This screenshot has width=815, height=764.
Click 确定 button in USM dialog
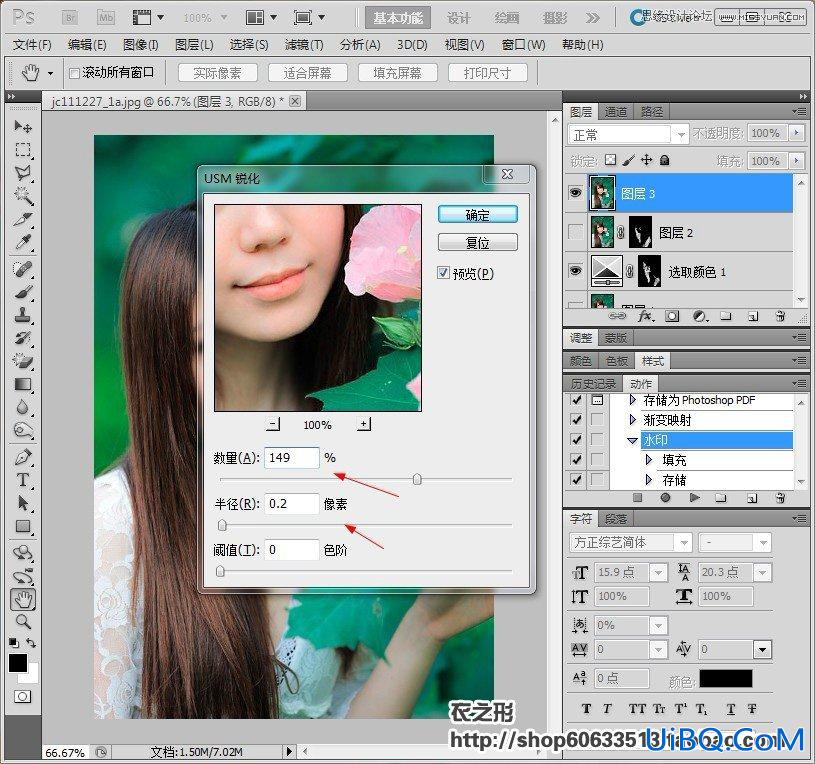(x=477, y=214)
